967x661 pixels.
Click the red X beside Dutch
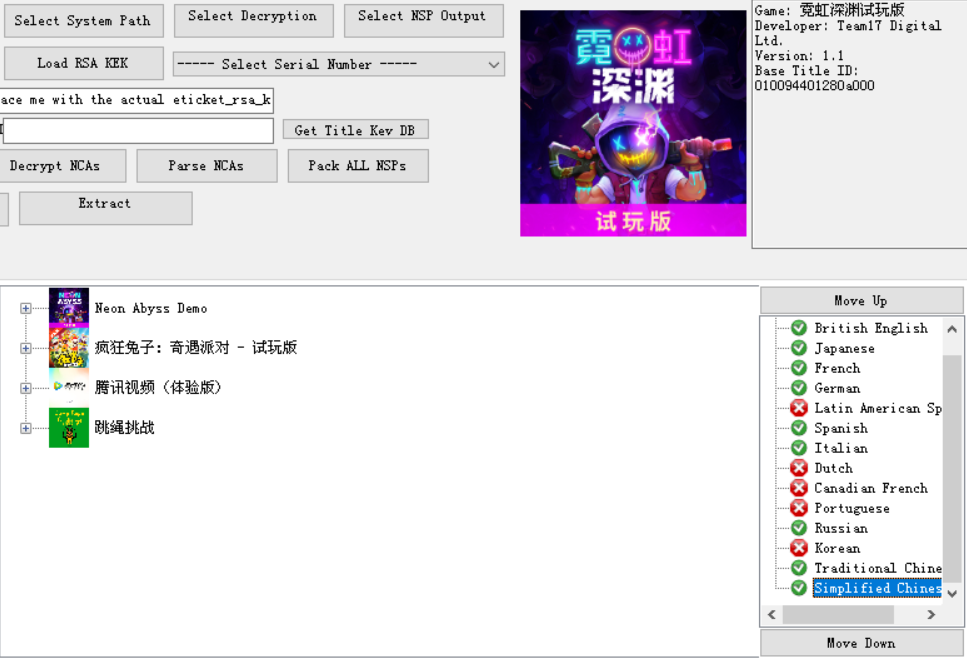pos(799,468)
